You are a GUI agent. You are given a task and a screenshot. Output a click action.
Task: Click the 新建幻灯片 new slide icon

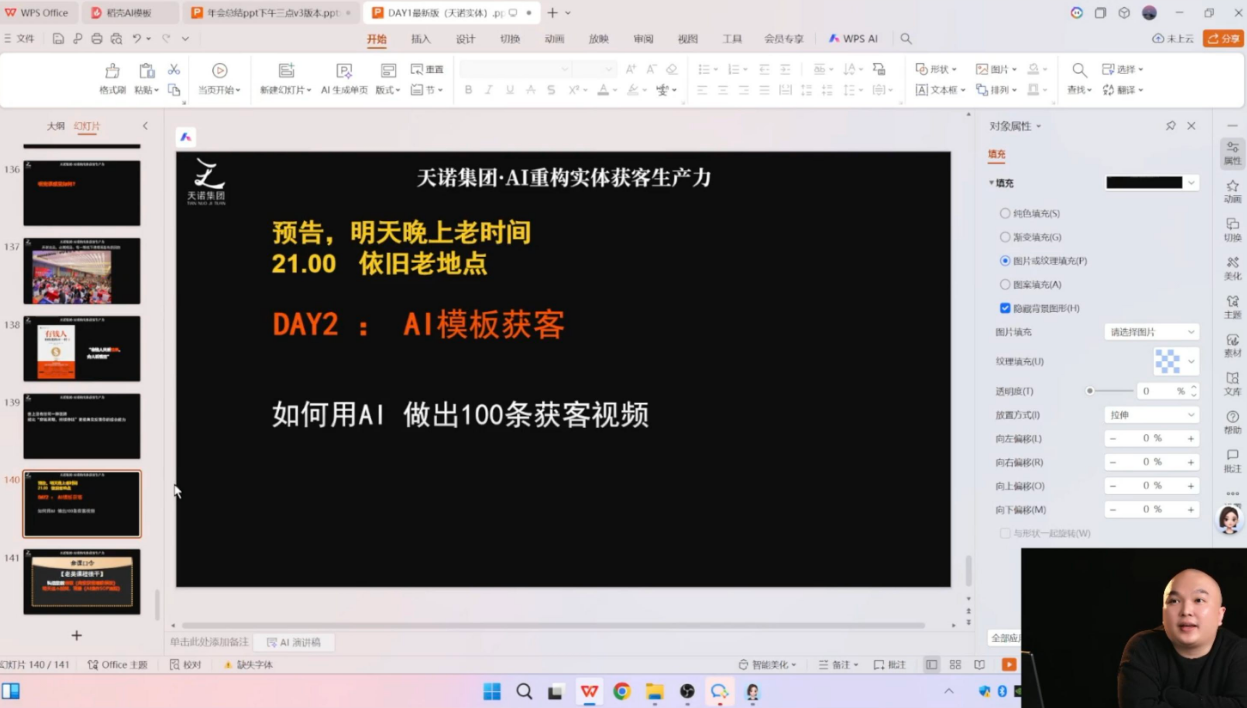tap(286, 71)
